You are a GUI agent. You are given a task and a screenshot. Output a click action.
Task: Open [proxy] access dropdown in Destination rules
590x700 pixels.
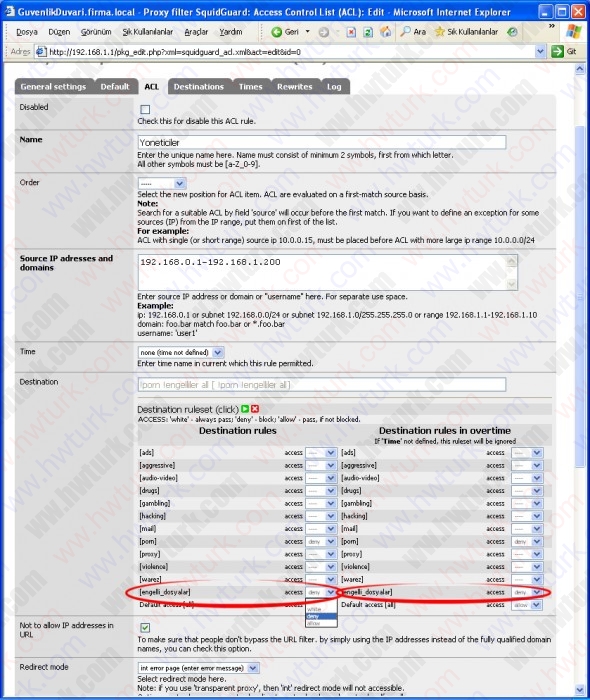click(321, 554)
